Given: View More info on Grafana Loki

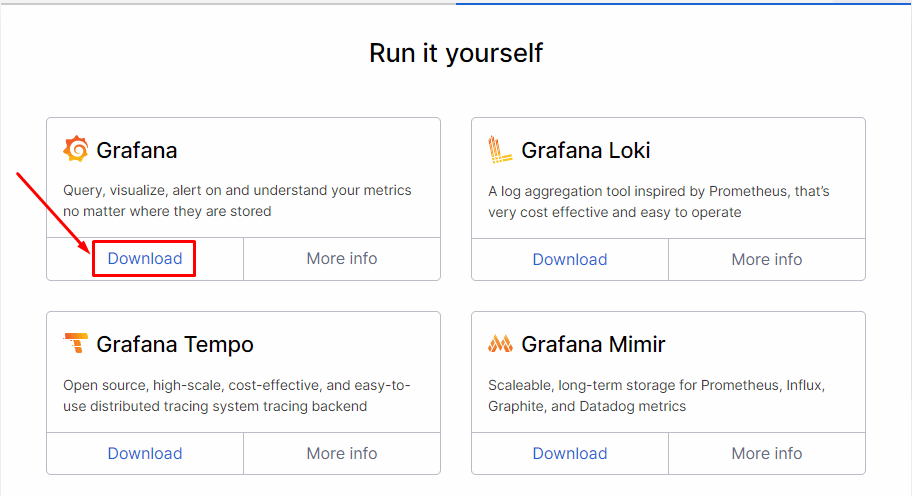Looking at the screenshot, I should (x=767, y=259).
